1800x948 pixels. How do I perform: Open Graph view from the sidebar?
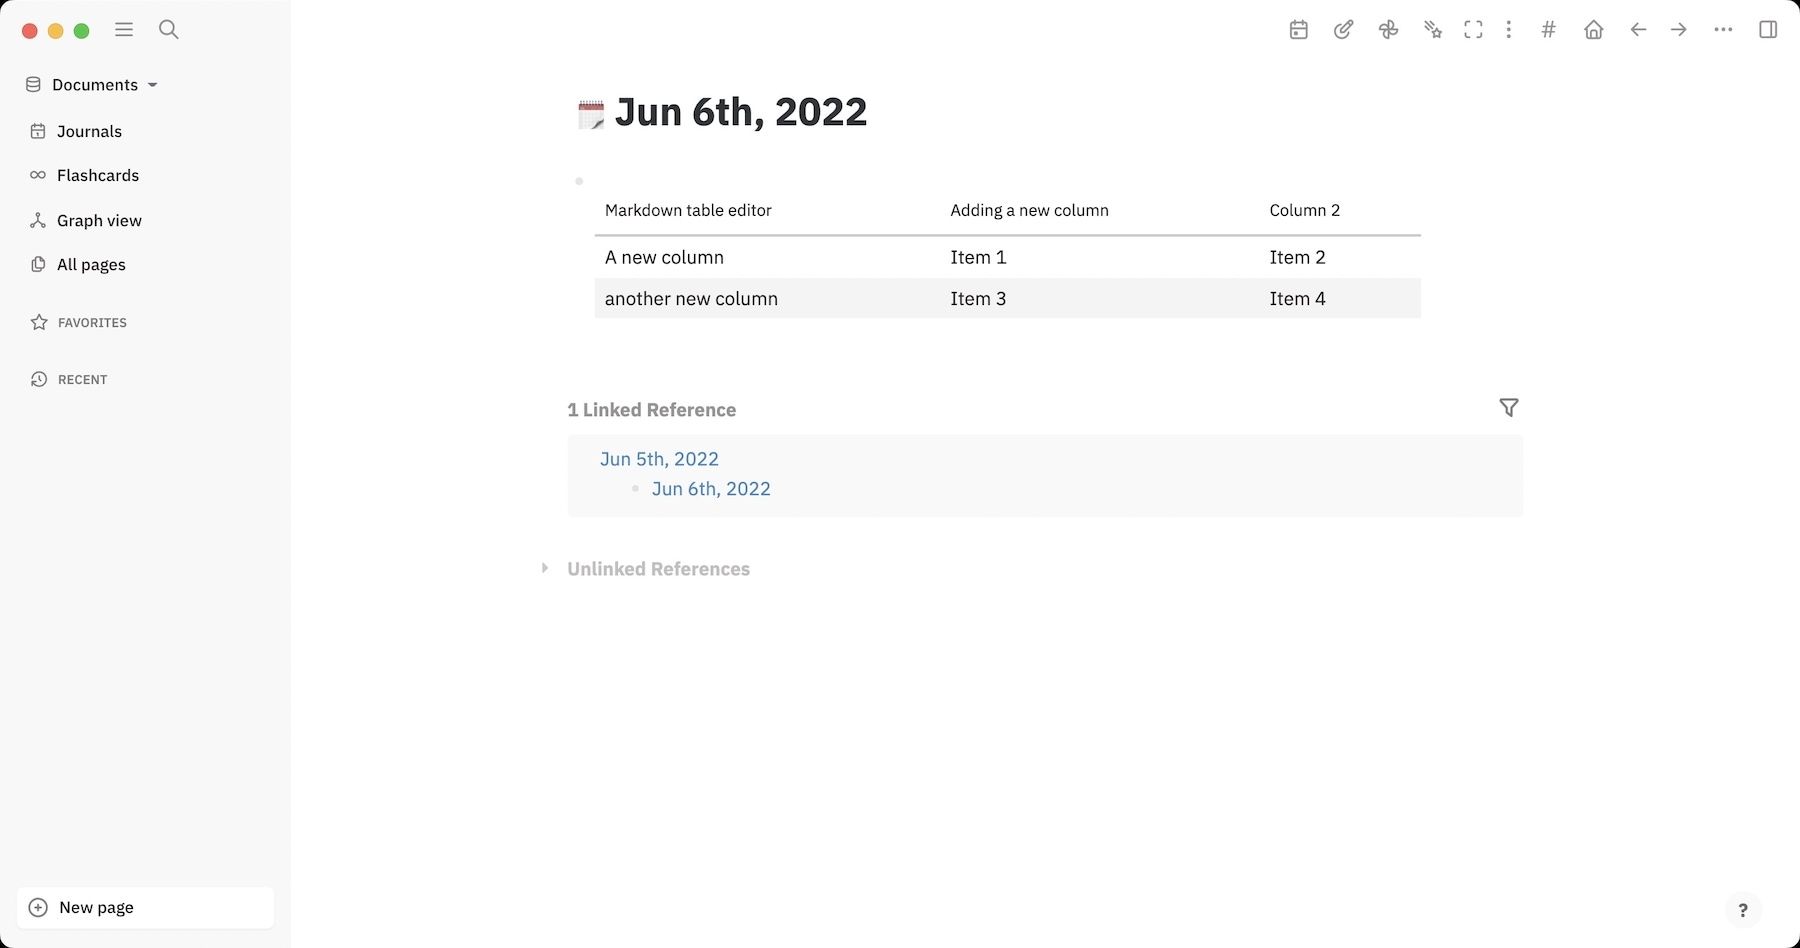(99, 220)
